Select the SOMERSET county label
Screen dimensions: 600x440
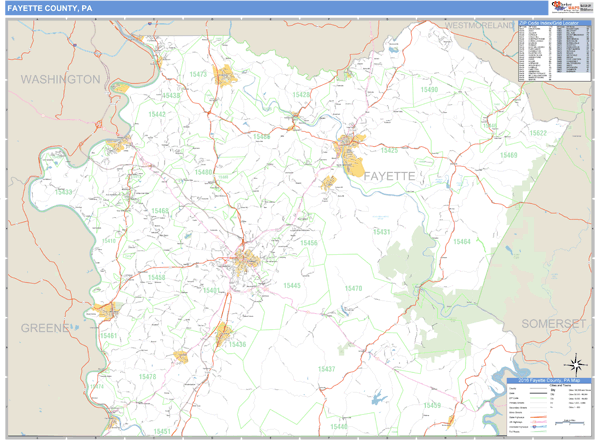tap(553, 324)
